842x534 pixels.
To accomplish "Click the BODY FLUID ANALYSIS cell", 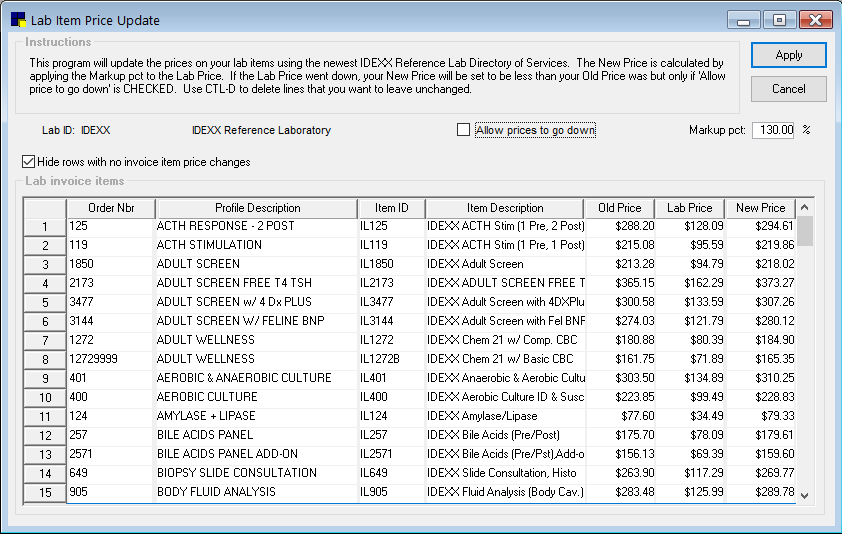I will tap(256, 492).
